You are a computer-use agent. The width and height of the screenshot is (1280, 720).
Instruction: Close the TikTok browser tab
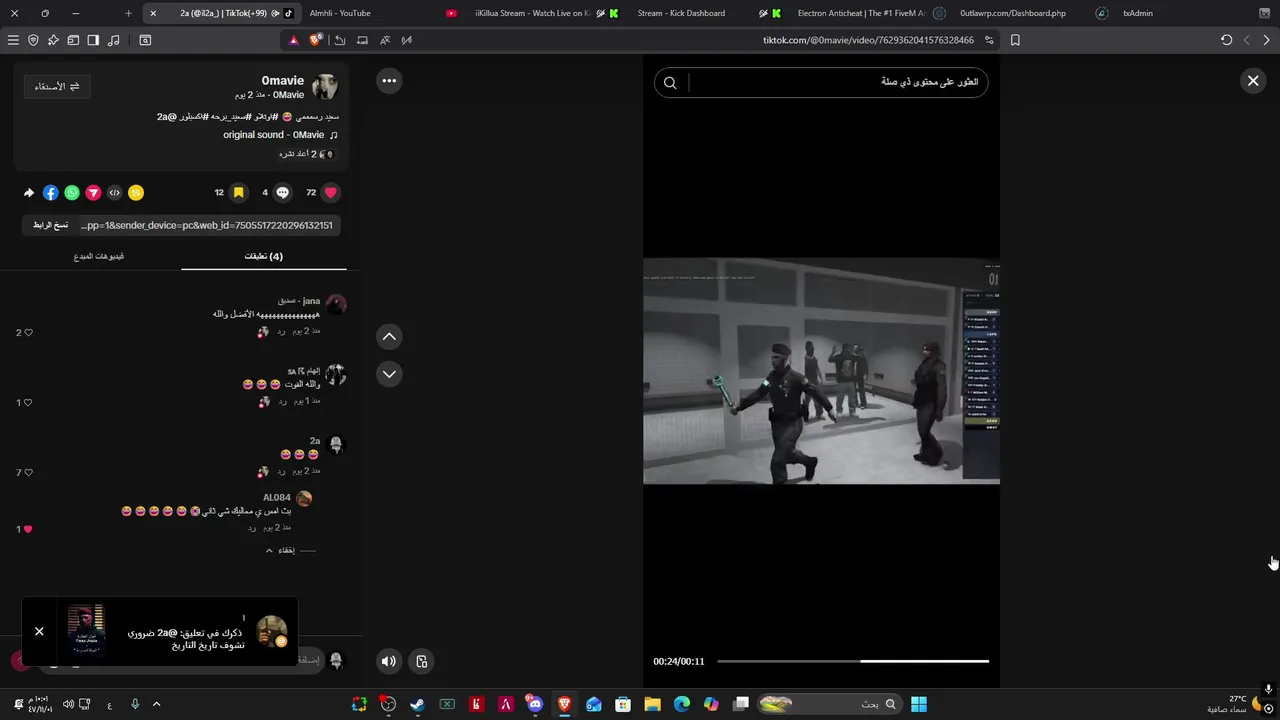153,13
